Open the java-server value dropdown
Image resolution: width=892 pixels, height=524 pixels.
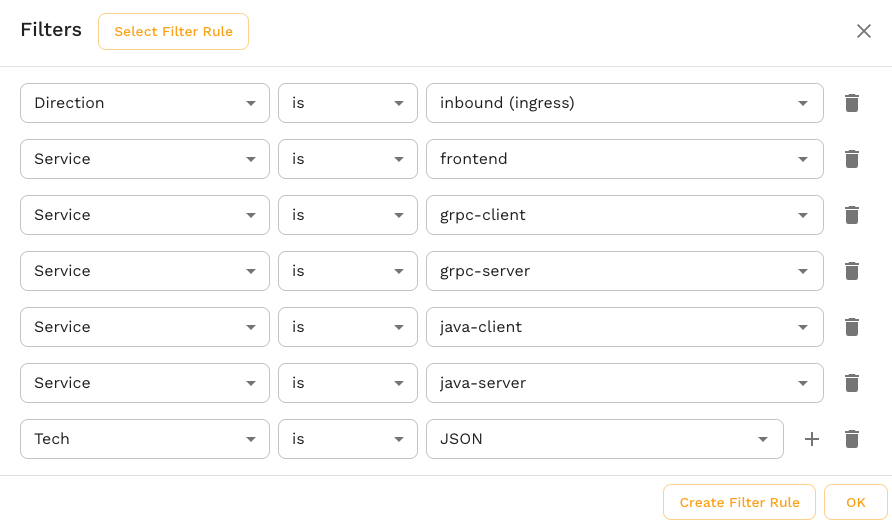click(x=625, y=383)
